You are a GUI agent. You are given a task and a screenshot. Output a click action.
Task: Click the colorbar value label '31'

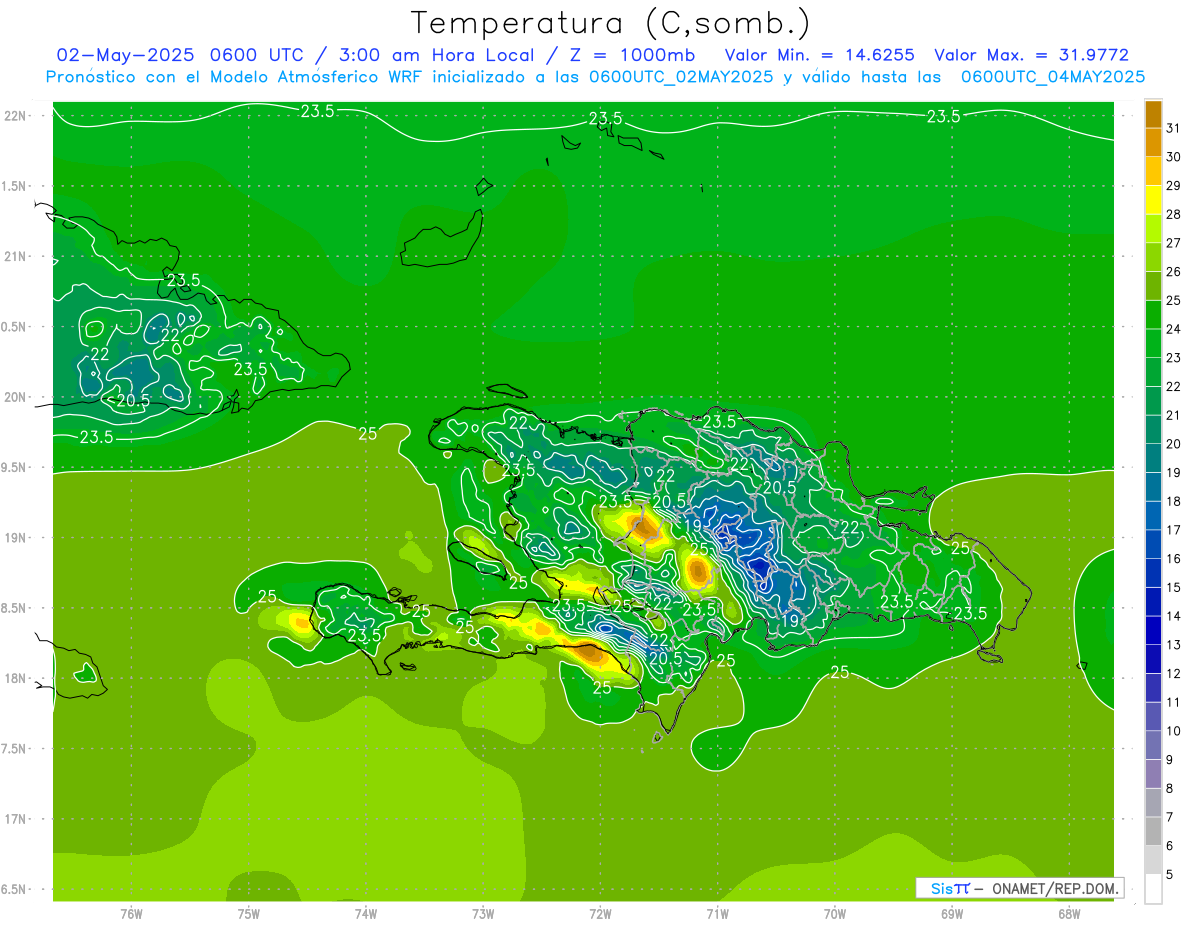coord(1173,128)
